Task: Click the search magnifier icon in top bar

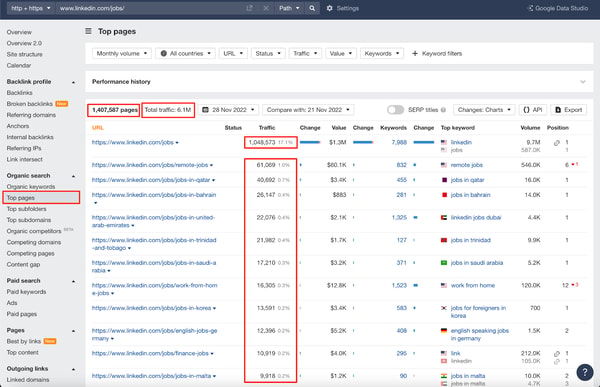Action: pos(312,8)
